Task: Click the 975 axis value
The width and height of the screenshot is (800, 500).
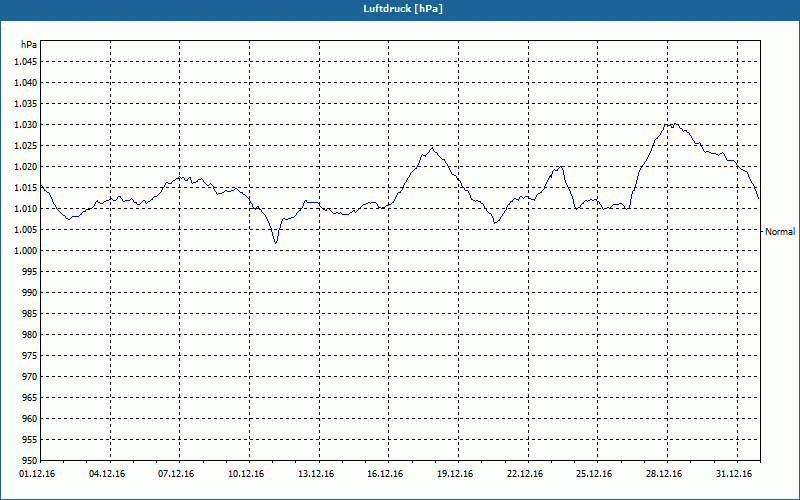Action: (30, 356)
